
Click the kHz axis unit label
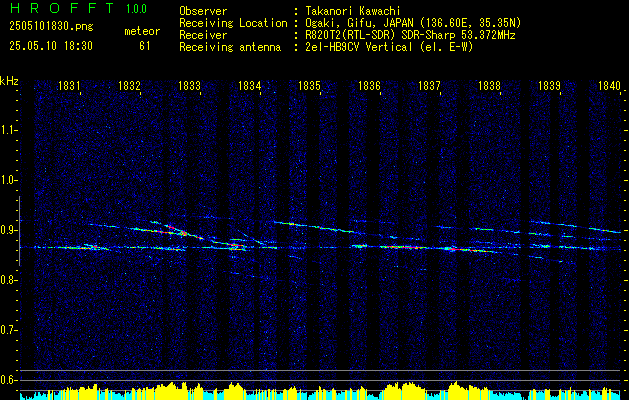9,81
